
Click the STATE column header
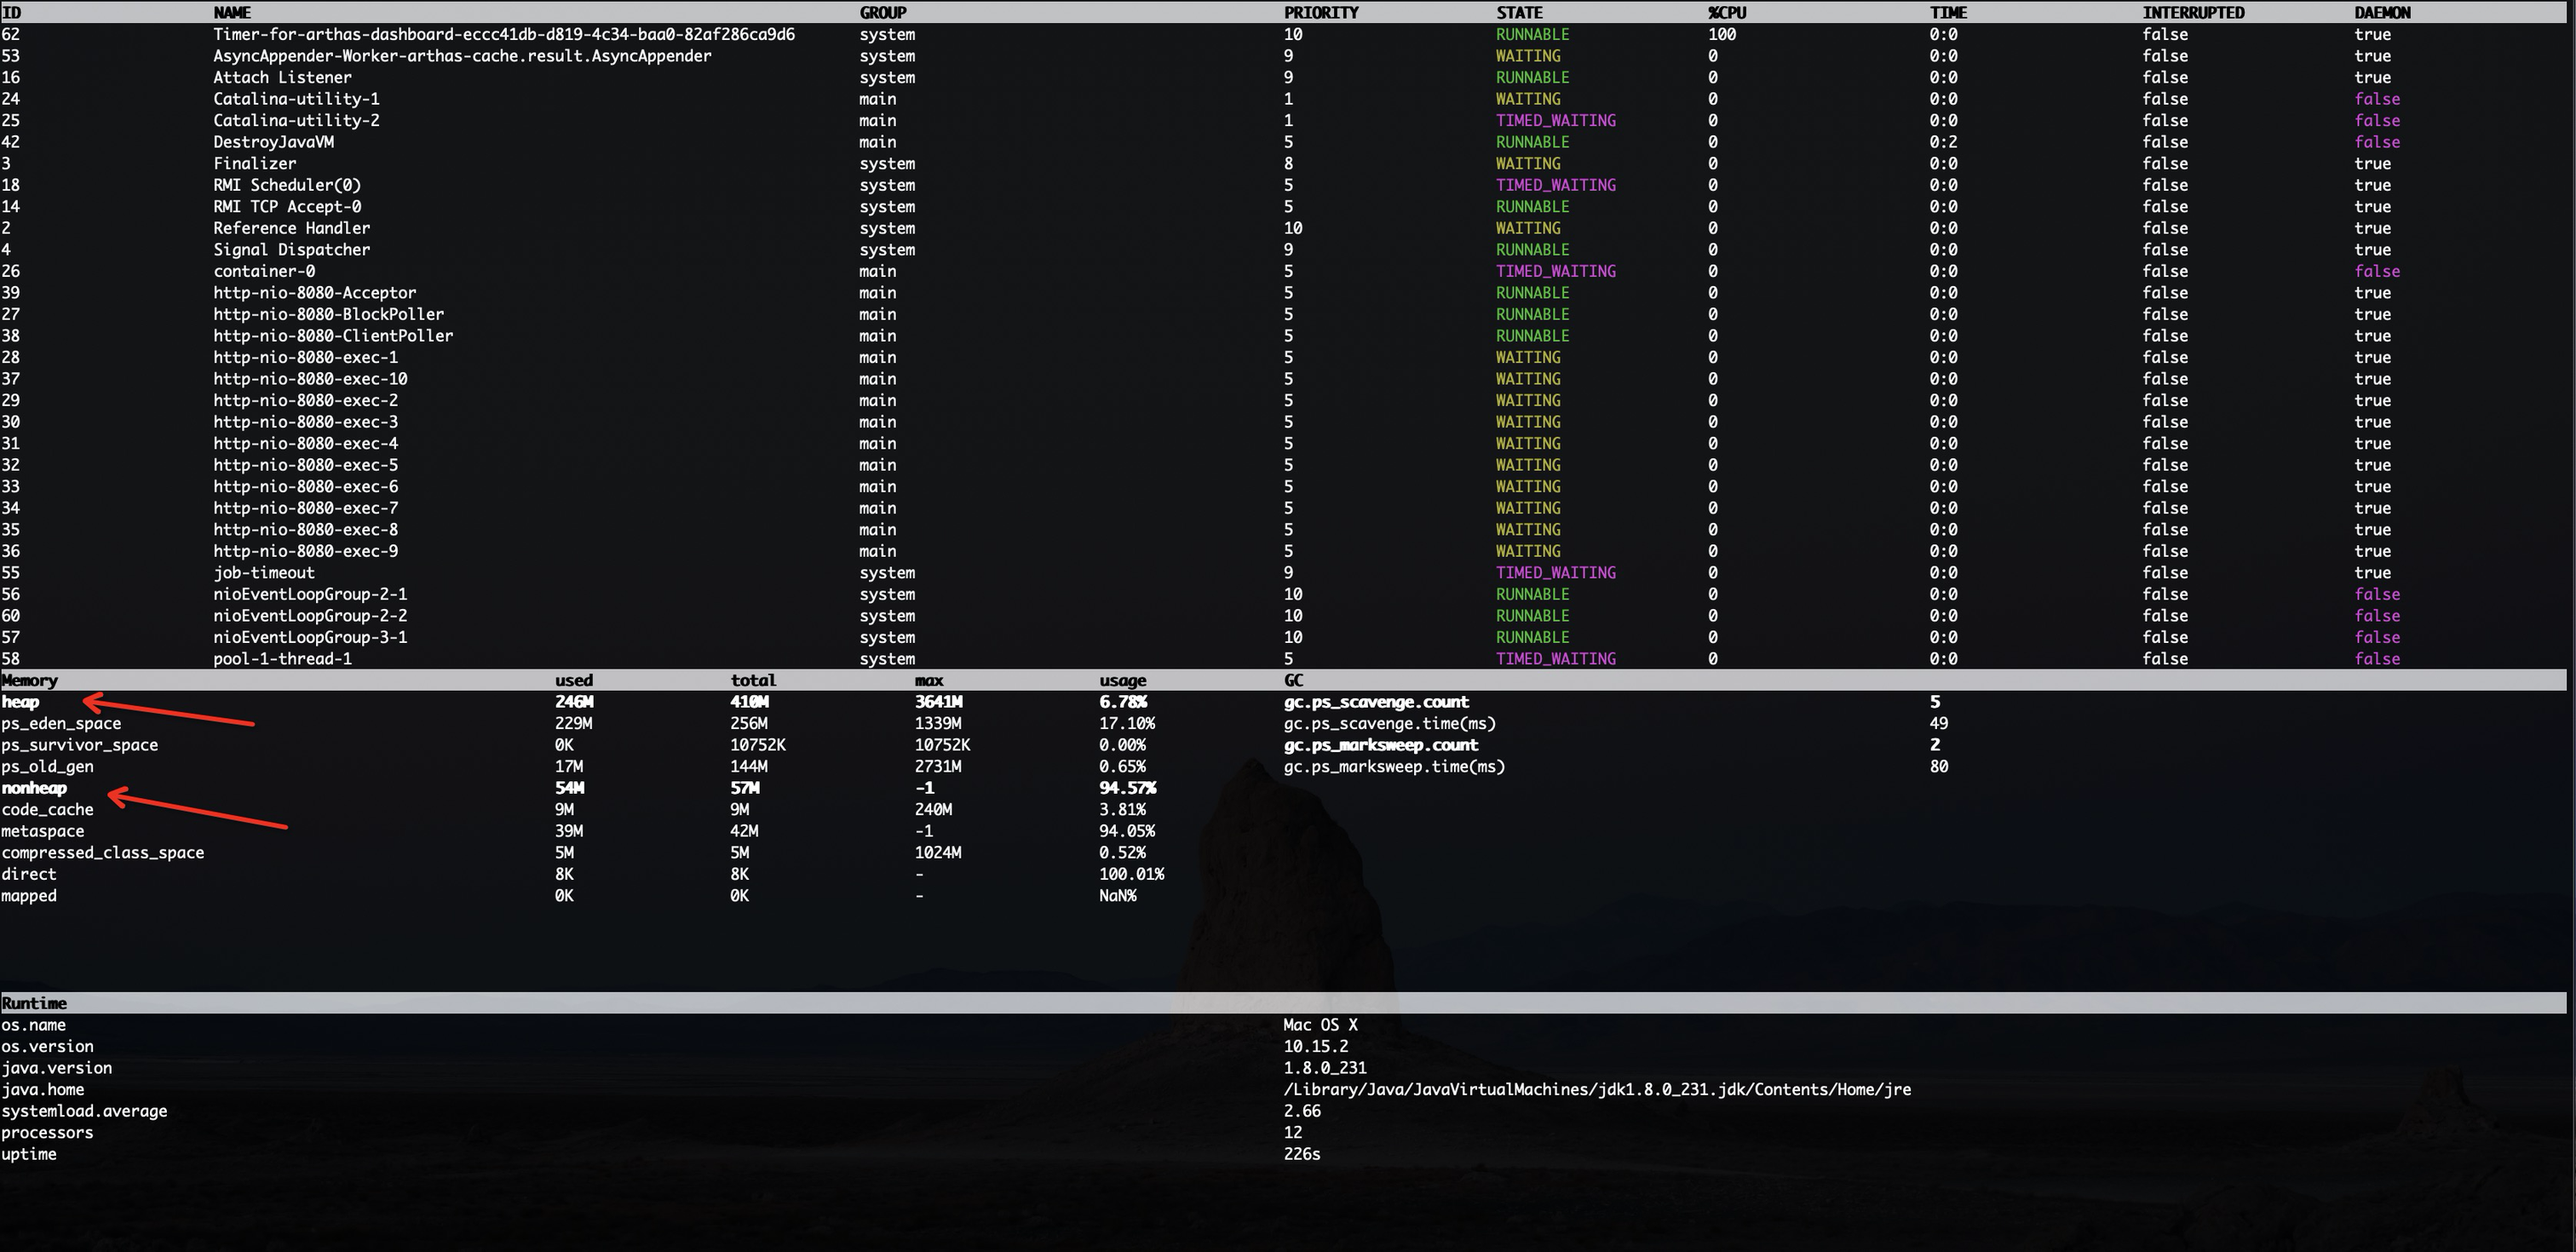(x=1518, y=13)
